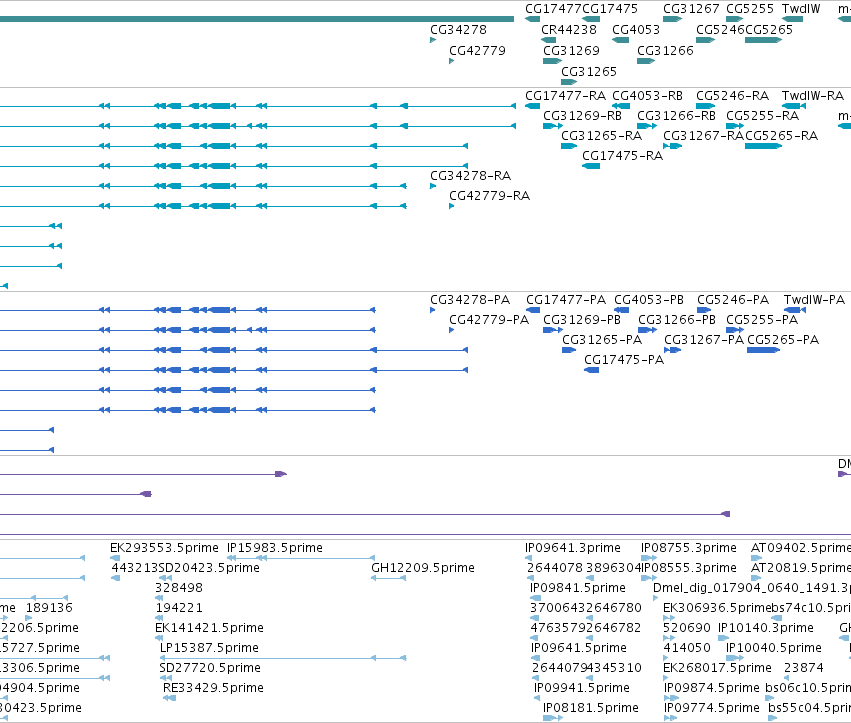Image resolution: width=851 pixels, height=723 pixels.
Task: Click the 328498 EST label
Action: 179,588
